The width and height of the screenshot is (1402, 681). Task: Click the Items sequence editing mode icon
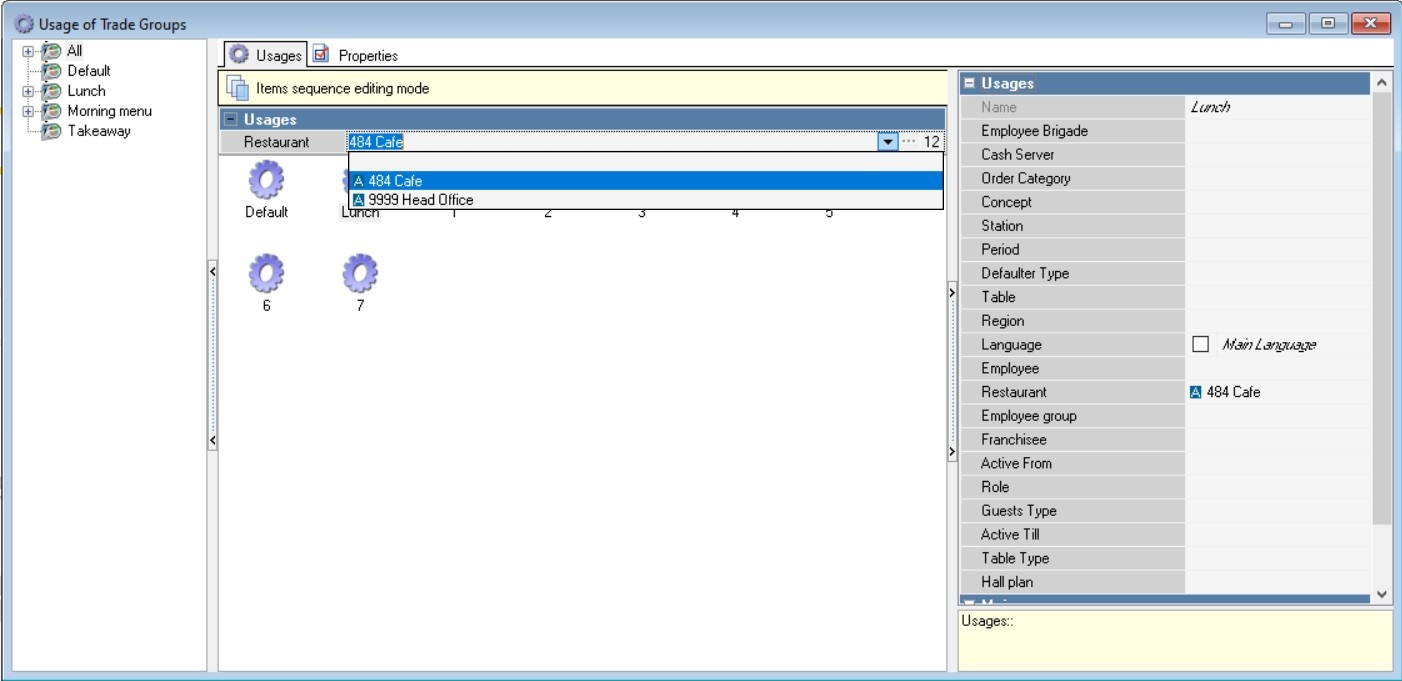[x=237, y=88]
